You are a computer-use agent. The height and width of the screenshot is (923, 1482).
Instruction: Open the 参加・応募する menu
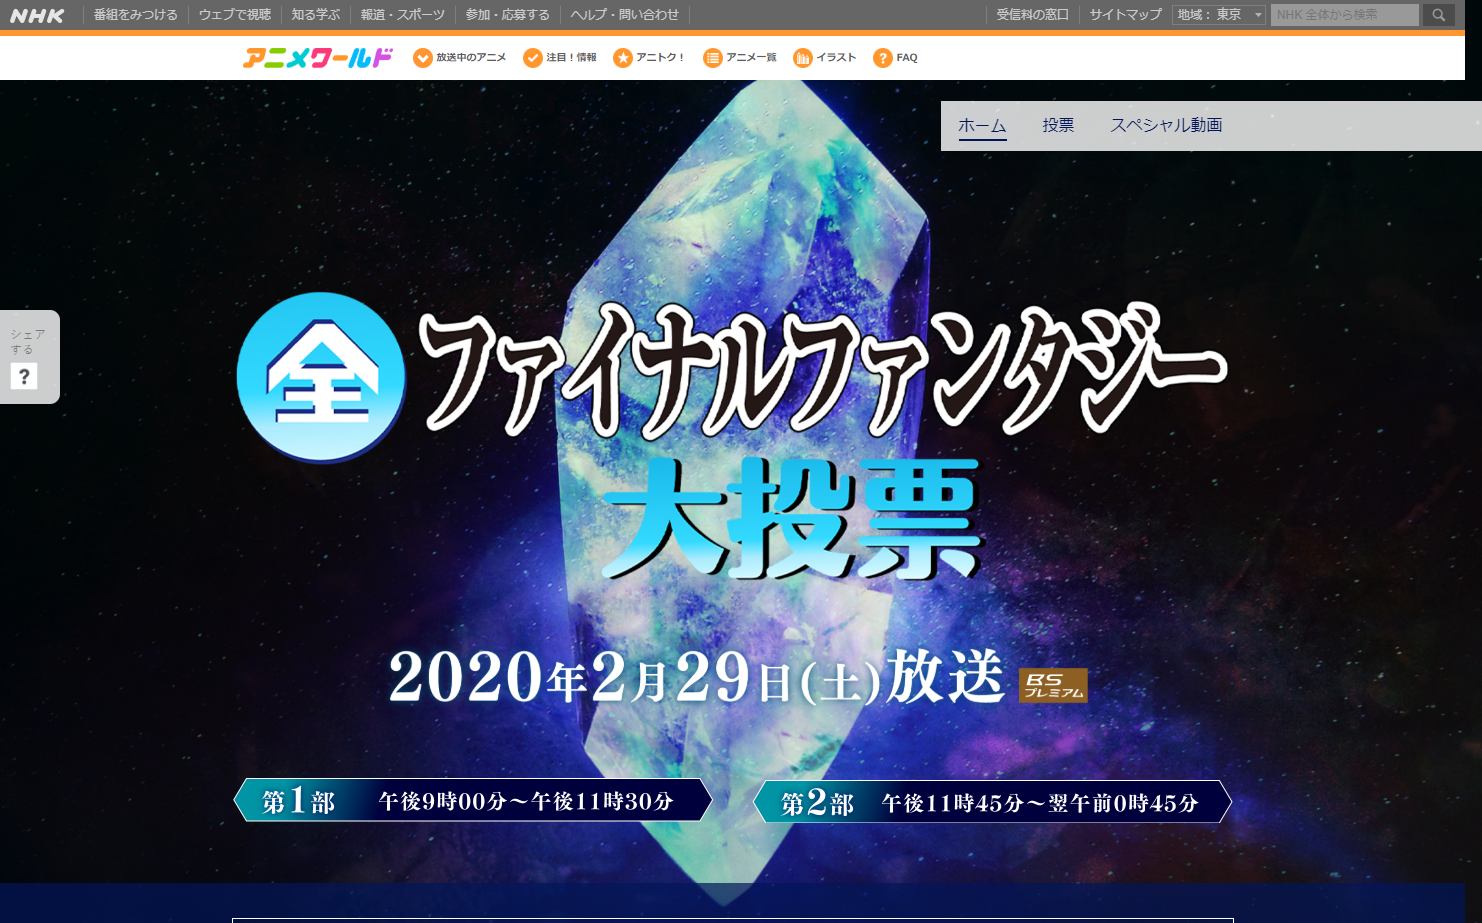(508, 15)
